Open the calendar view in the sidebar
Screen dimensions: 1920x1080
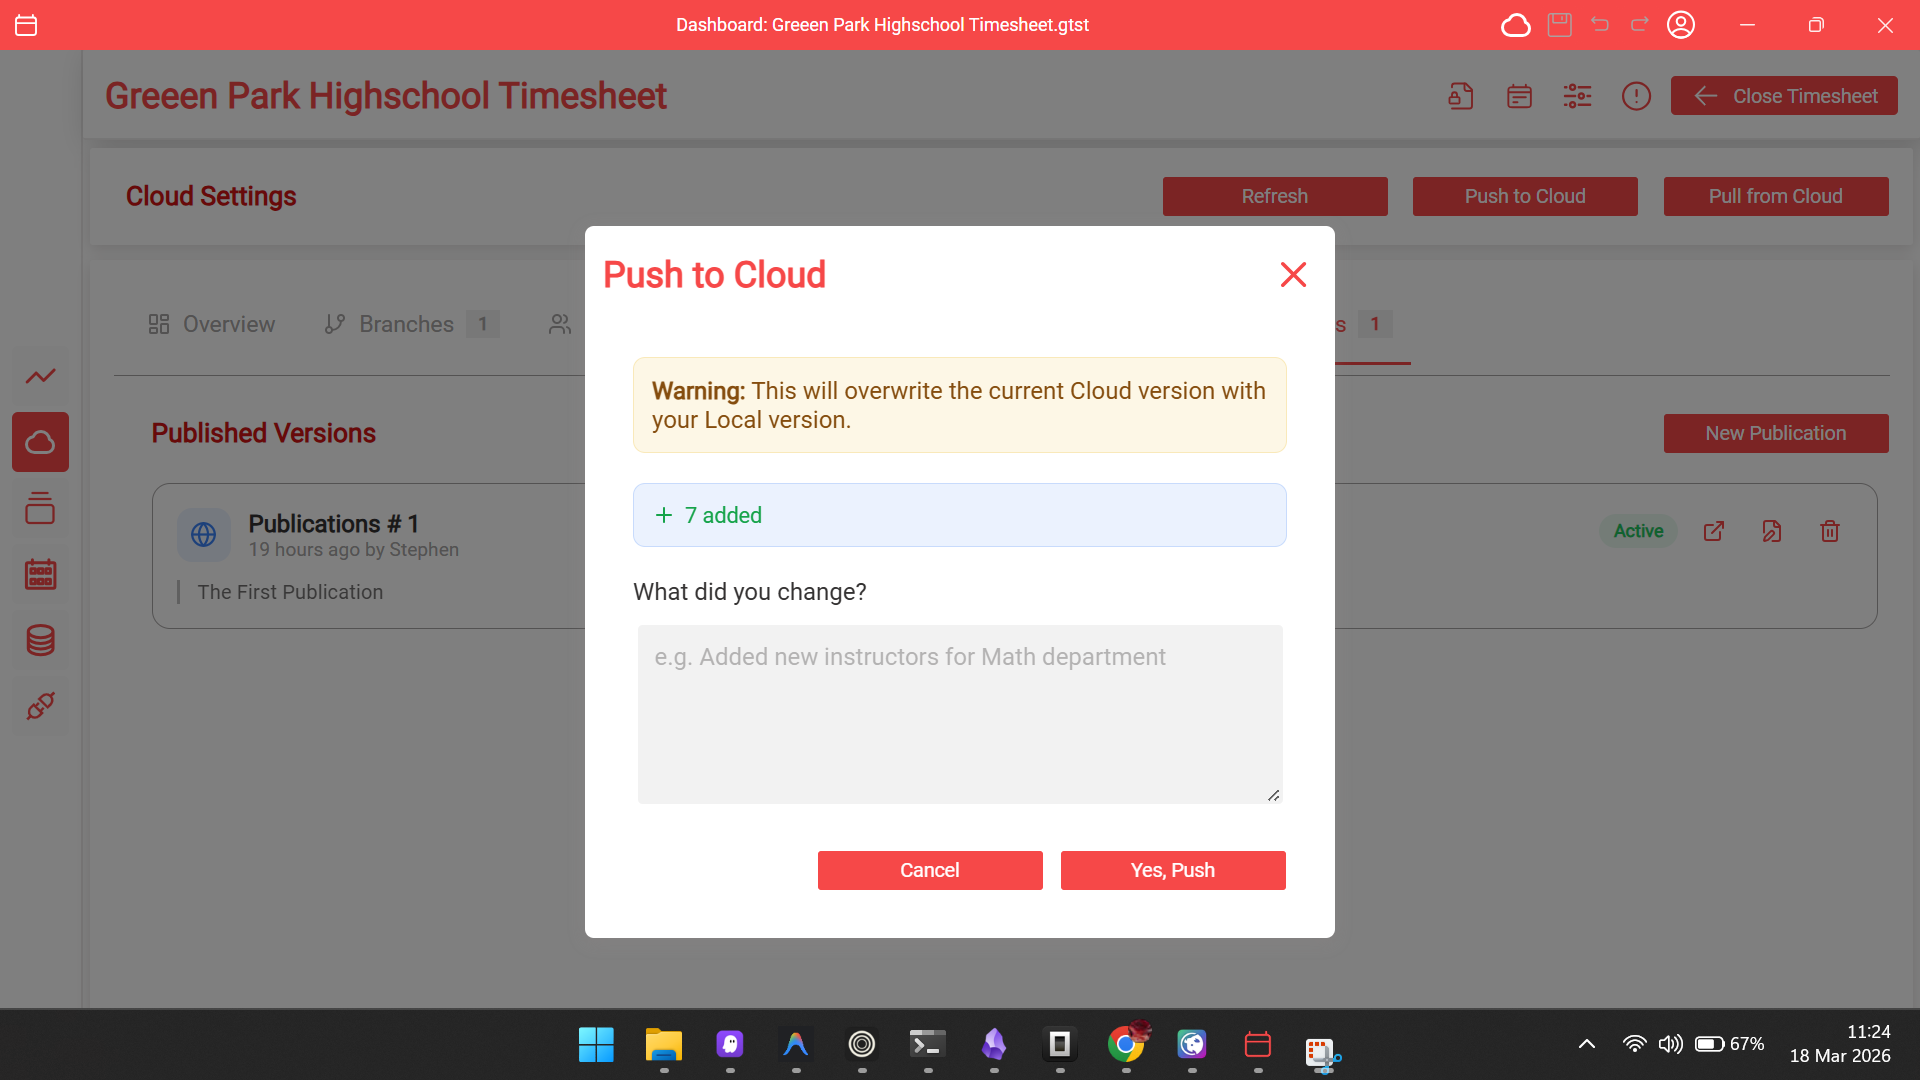pyautogui.click(x=40, y=574)
